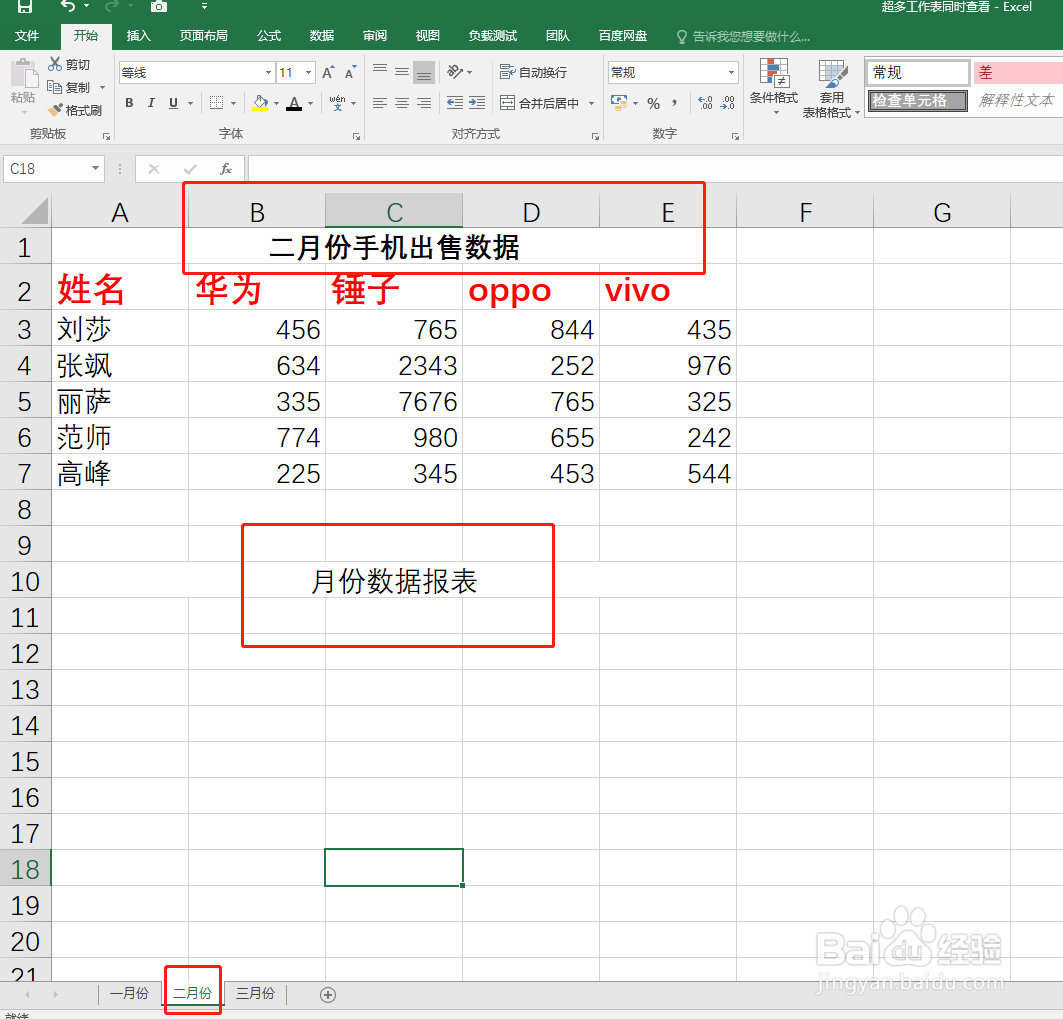Click the Save icon in quick access toolbar
The width and height of the screenshot is (1063, 1019).
pyautogui.click(x=24, y=7)
